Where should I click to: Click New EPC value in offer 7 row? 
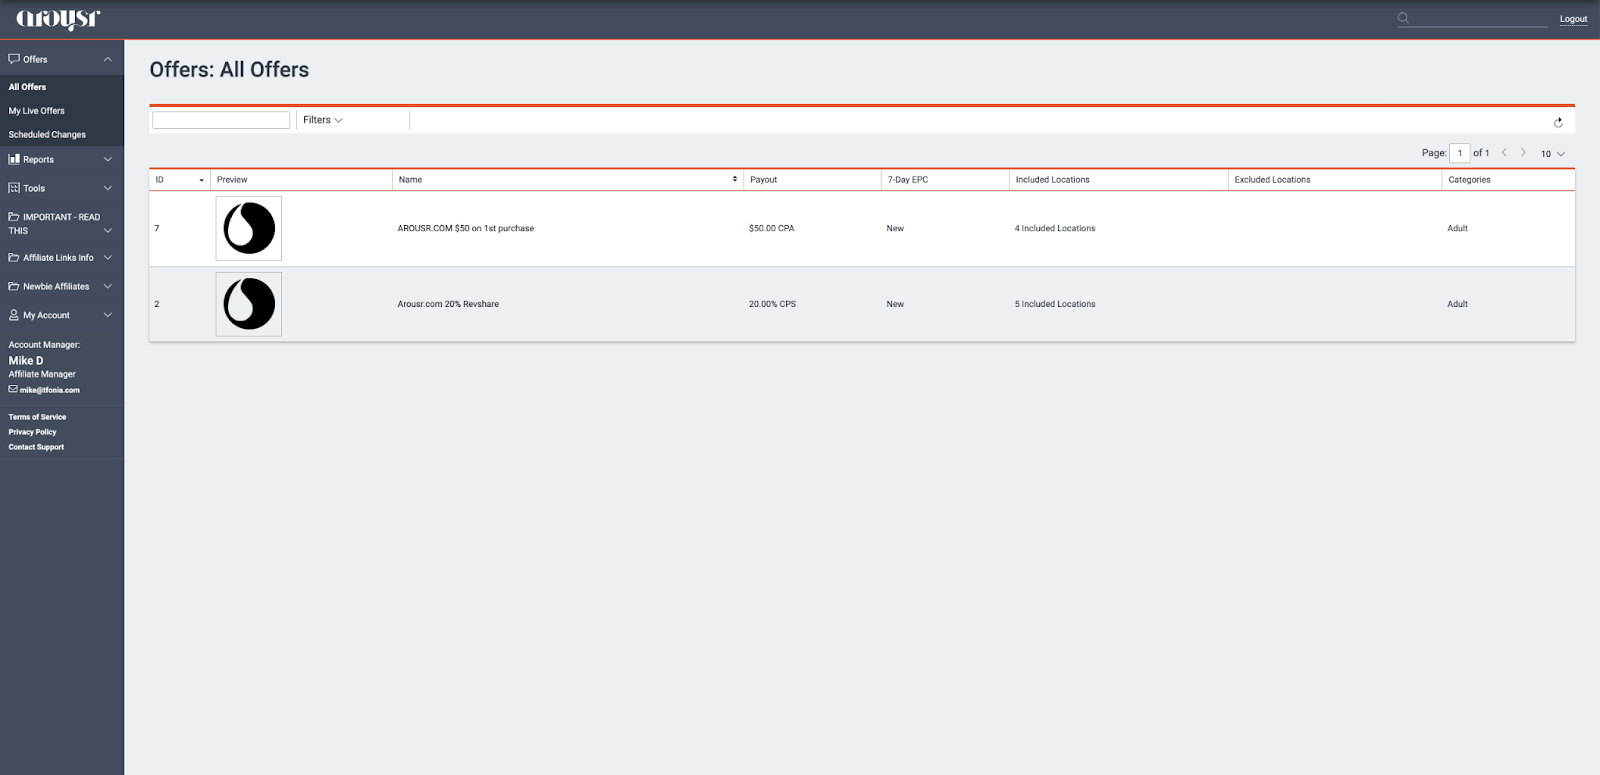coord(895,229)
